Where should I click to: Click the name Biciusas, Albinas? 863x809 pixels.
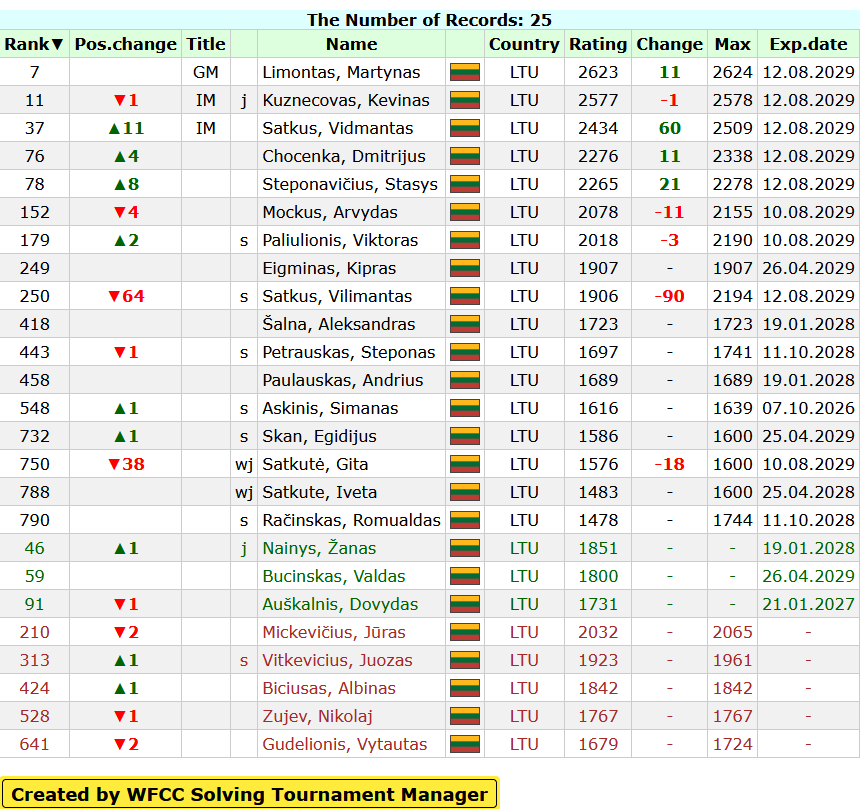[x=329, y=688]
